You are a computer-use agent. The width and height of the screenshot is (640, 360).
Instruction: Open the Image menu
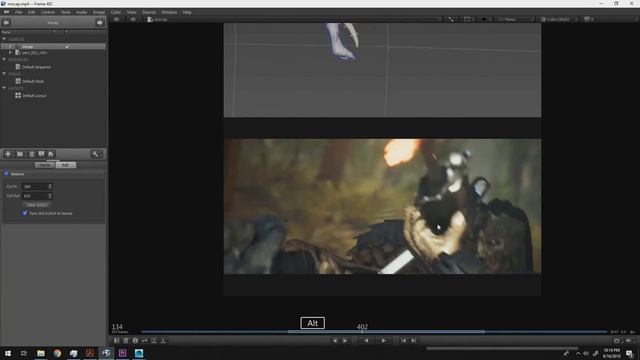click(99, 12)
